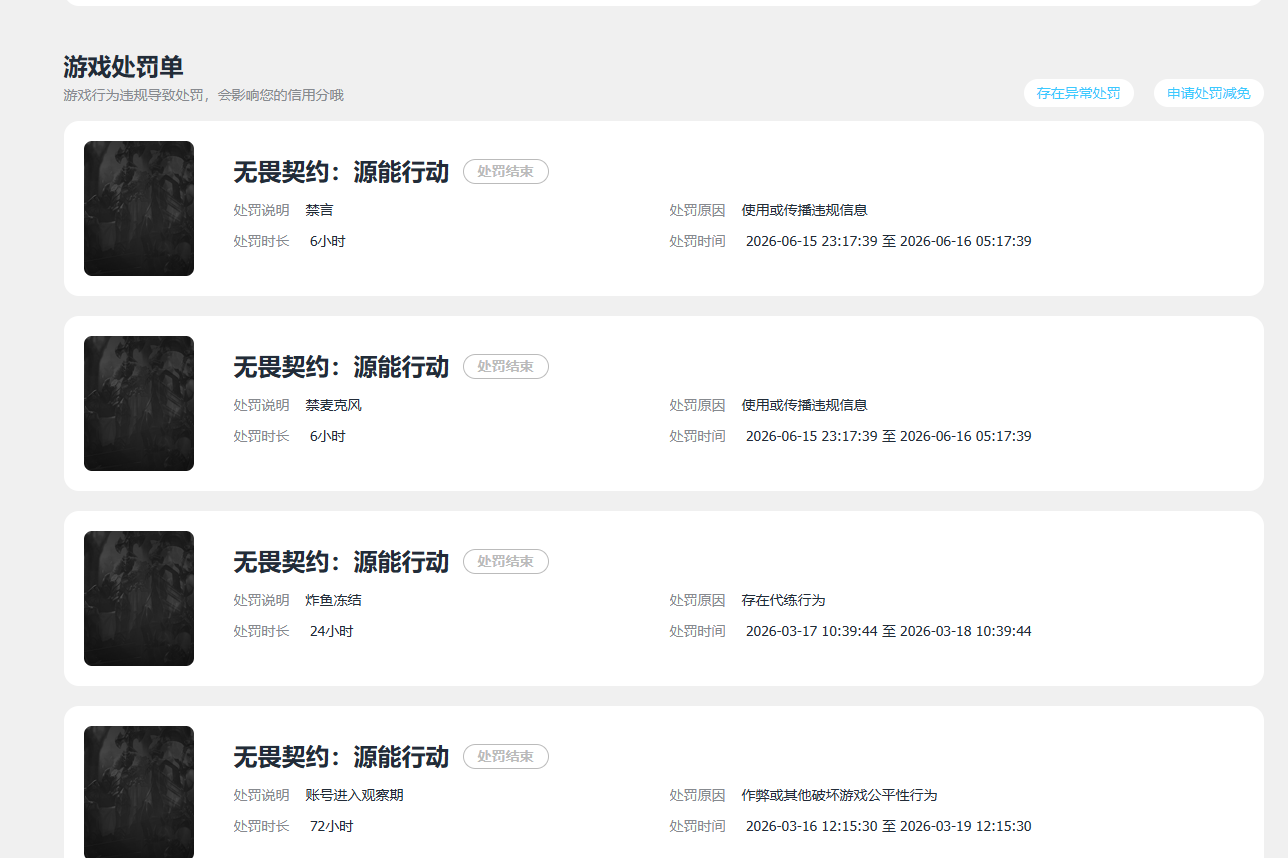Click the 处罚结束 badge on the 禁言 card
This screenshot has width=1288, height=858.
[505, 171]
